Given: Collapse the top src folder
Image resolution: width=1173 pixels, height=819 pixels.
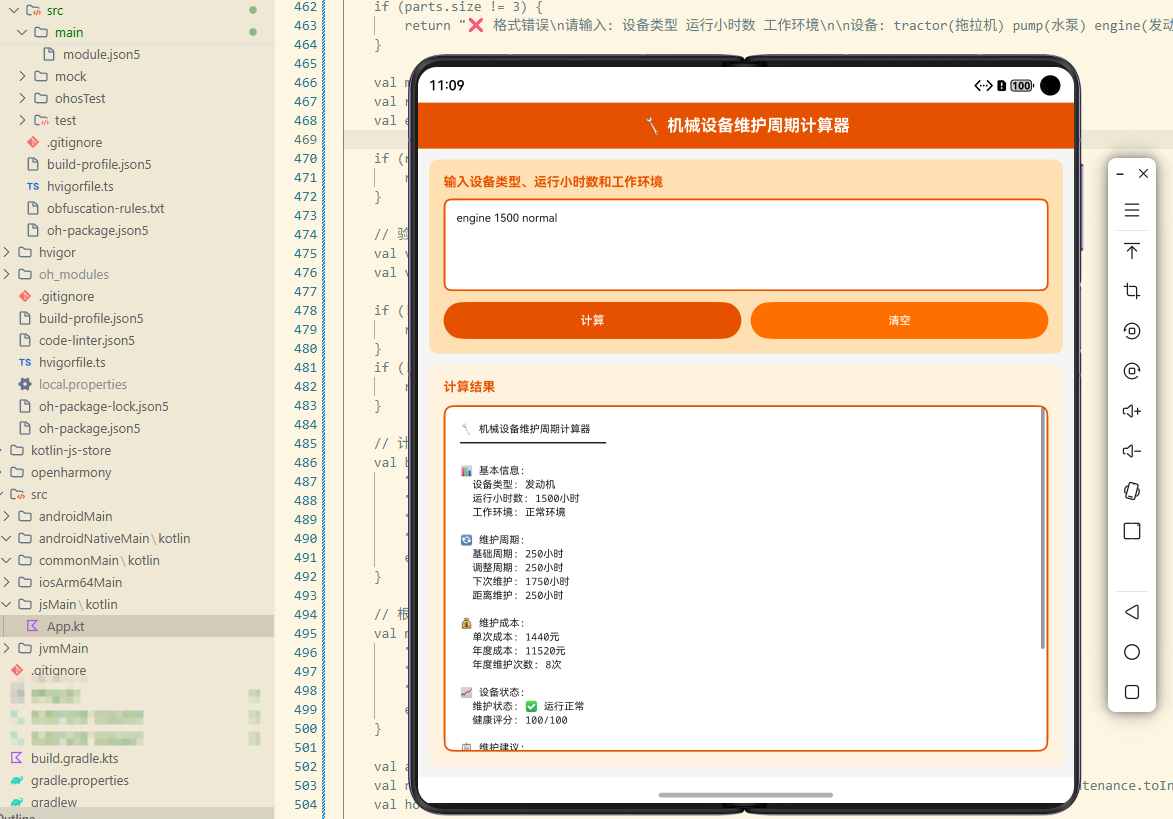Looking at the screenshot, I should [14, 10].
